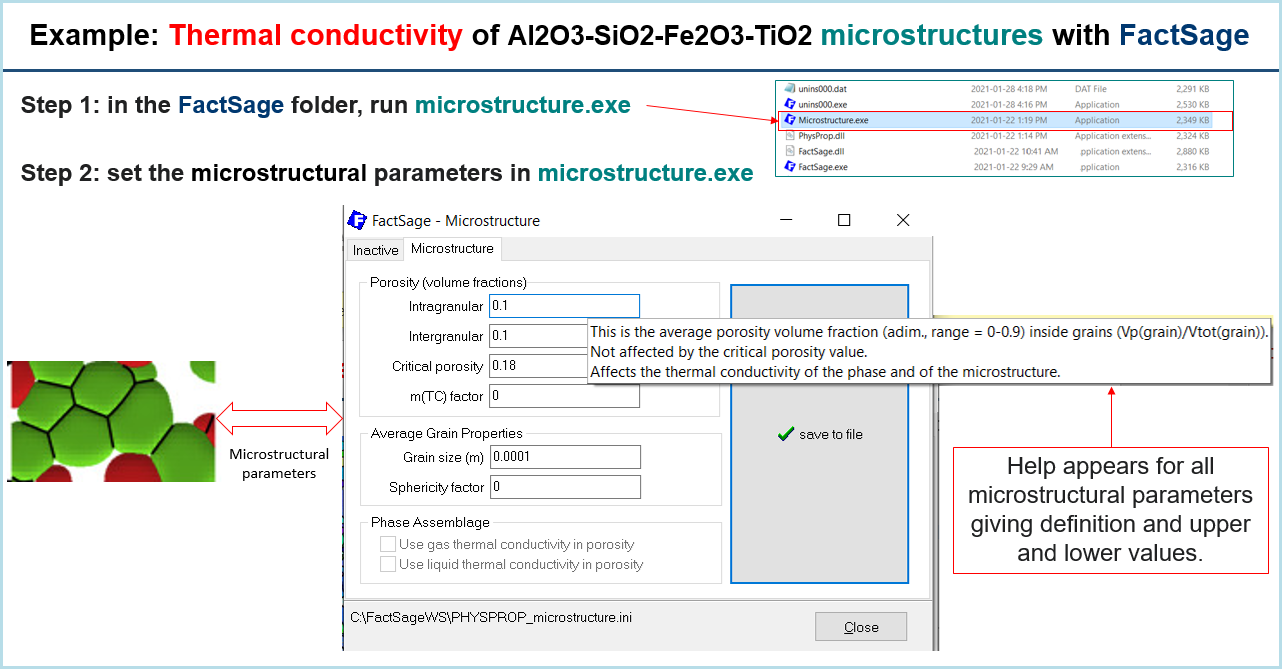Select the unins000.dat file name
This screenshot has width=1282, height=669.
(x=823, y=88)
